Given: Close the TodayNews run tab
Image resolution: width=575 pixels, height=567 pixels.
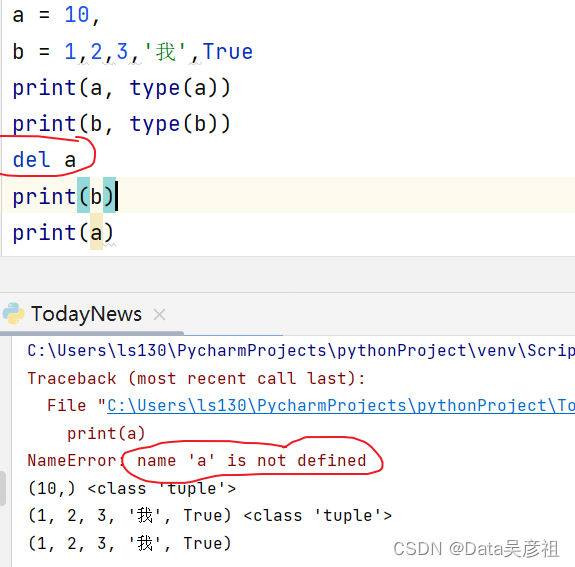Looking at the screenshot, I should pyautogui.click(x=160, y=315).
